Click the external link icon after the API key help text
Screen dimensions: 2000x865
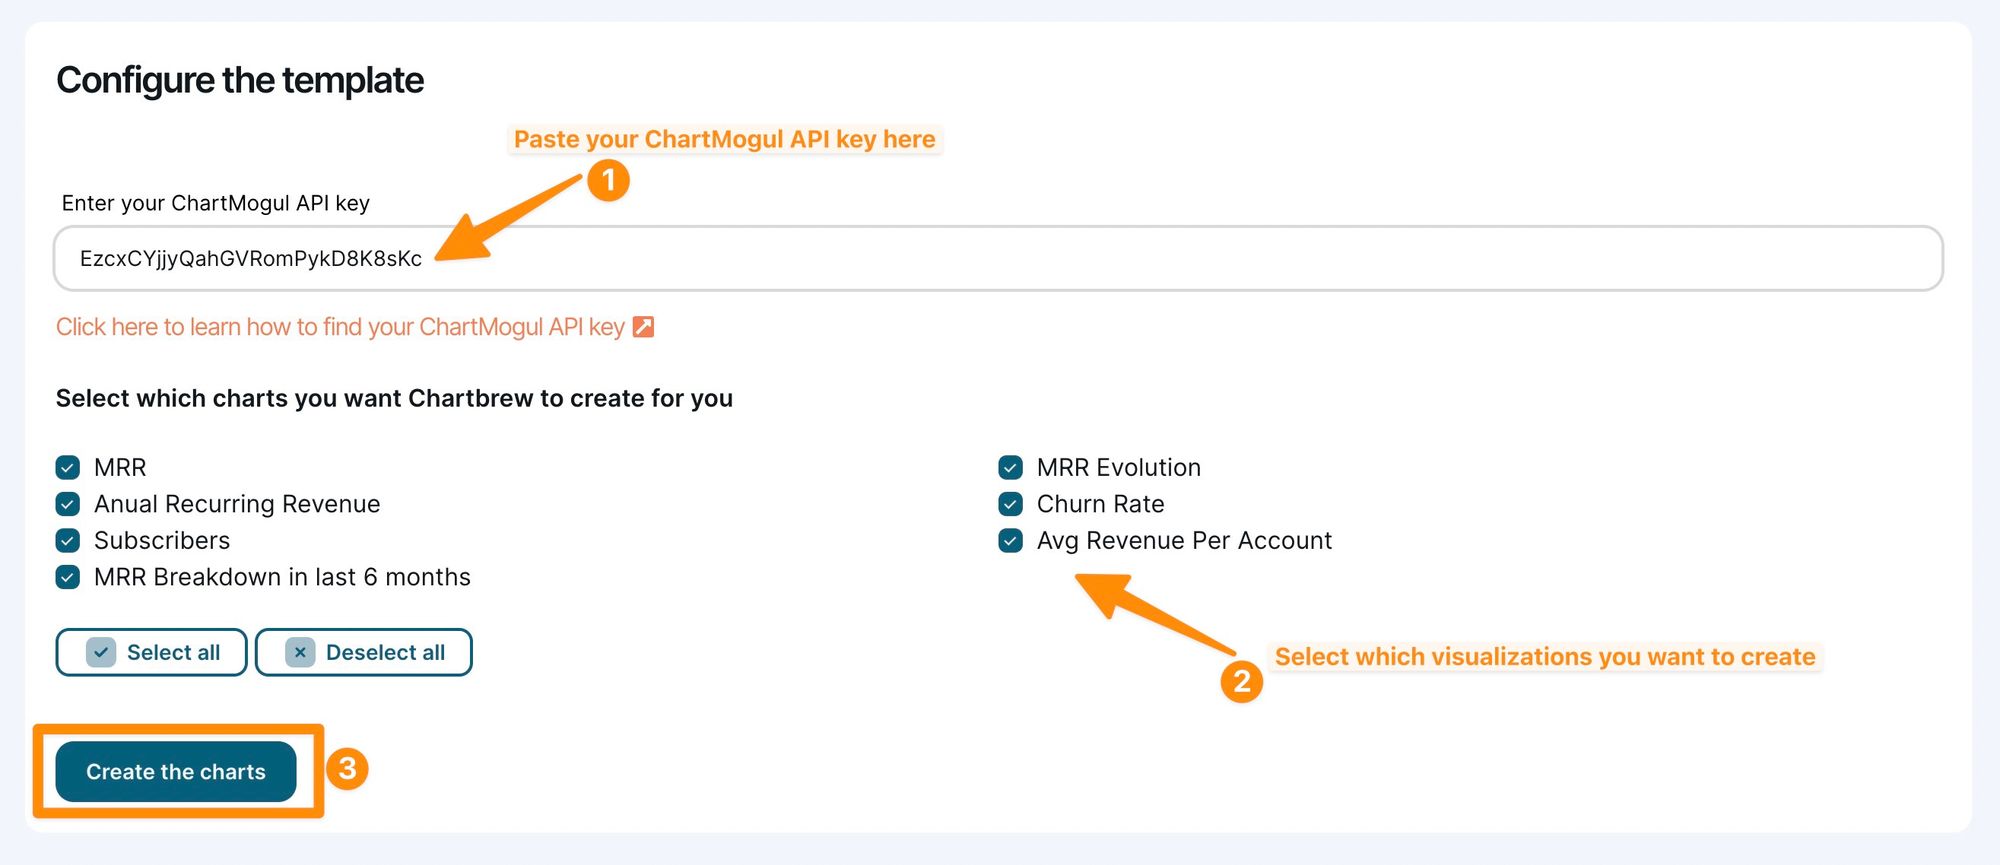645,326
